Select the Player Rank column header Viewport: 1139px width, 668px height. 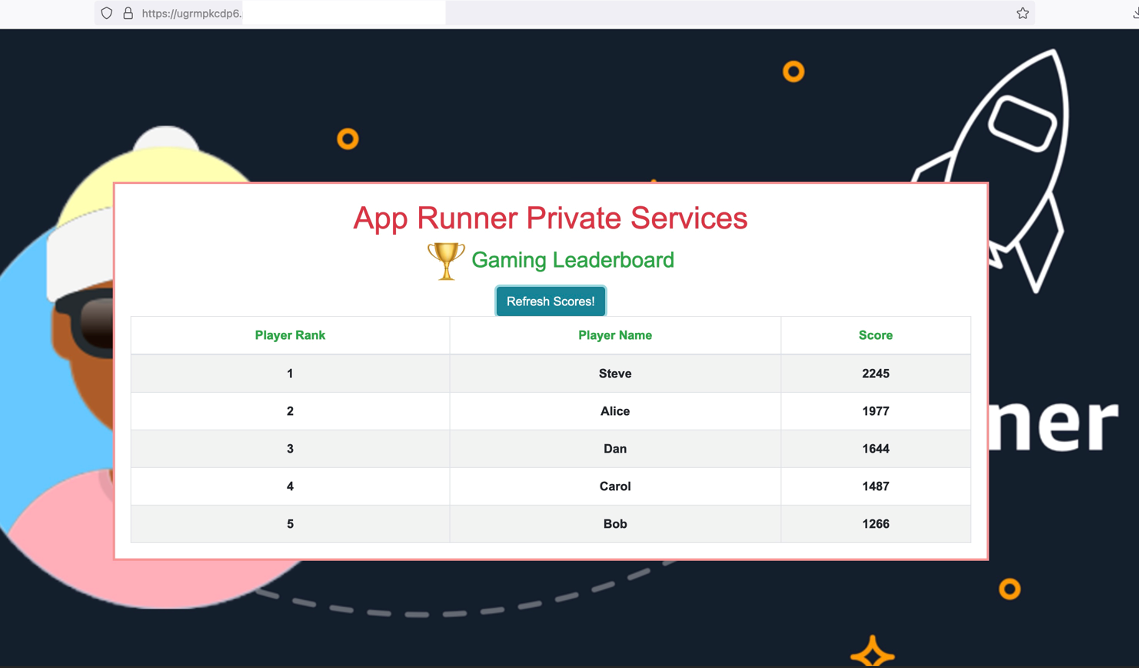tap(290, 335)
